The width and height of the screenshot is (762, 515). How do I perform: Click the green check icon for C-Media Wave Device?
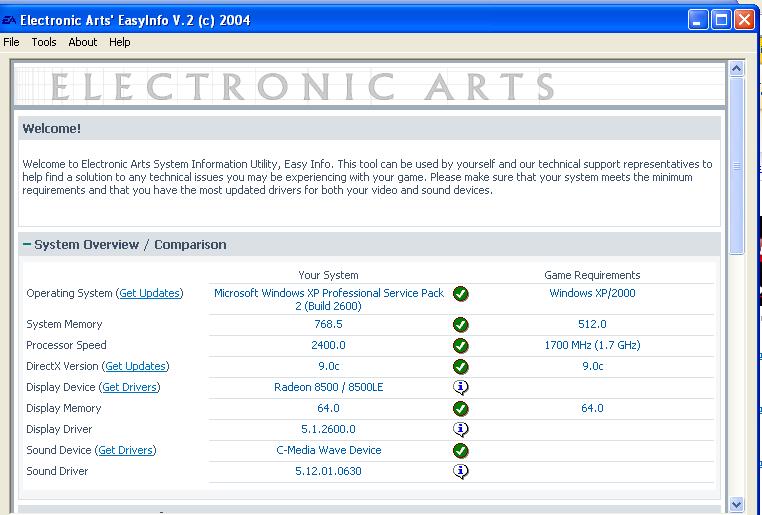tap(460, 450)
